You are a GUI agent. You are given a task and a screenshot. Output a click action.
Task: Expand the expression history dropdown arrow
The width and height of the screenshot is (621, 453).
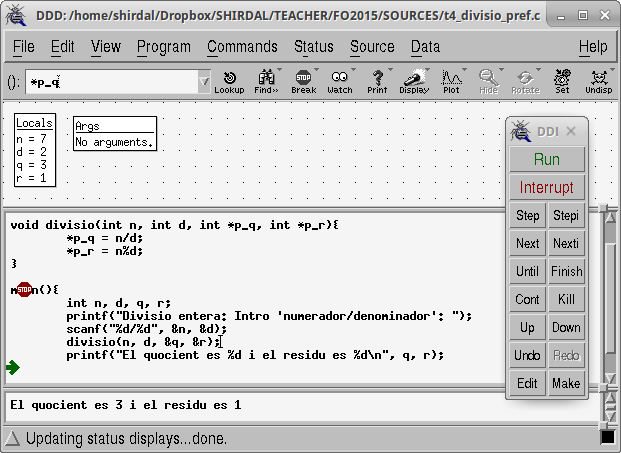click(x=204, y=82)
